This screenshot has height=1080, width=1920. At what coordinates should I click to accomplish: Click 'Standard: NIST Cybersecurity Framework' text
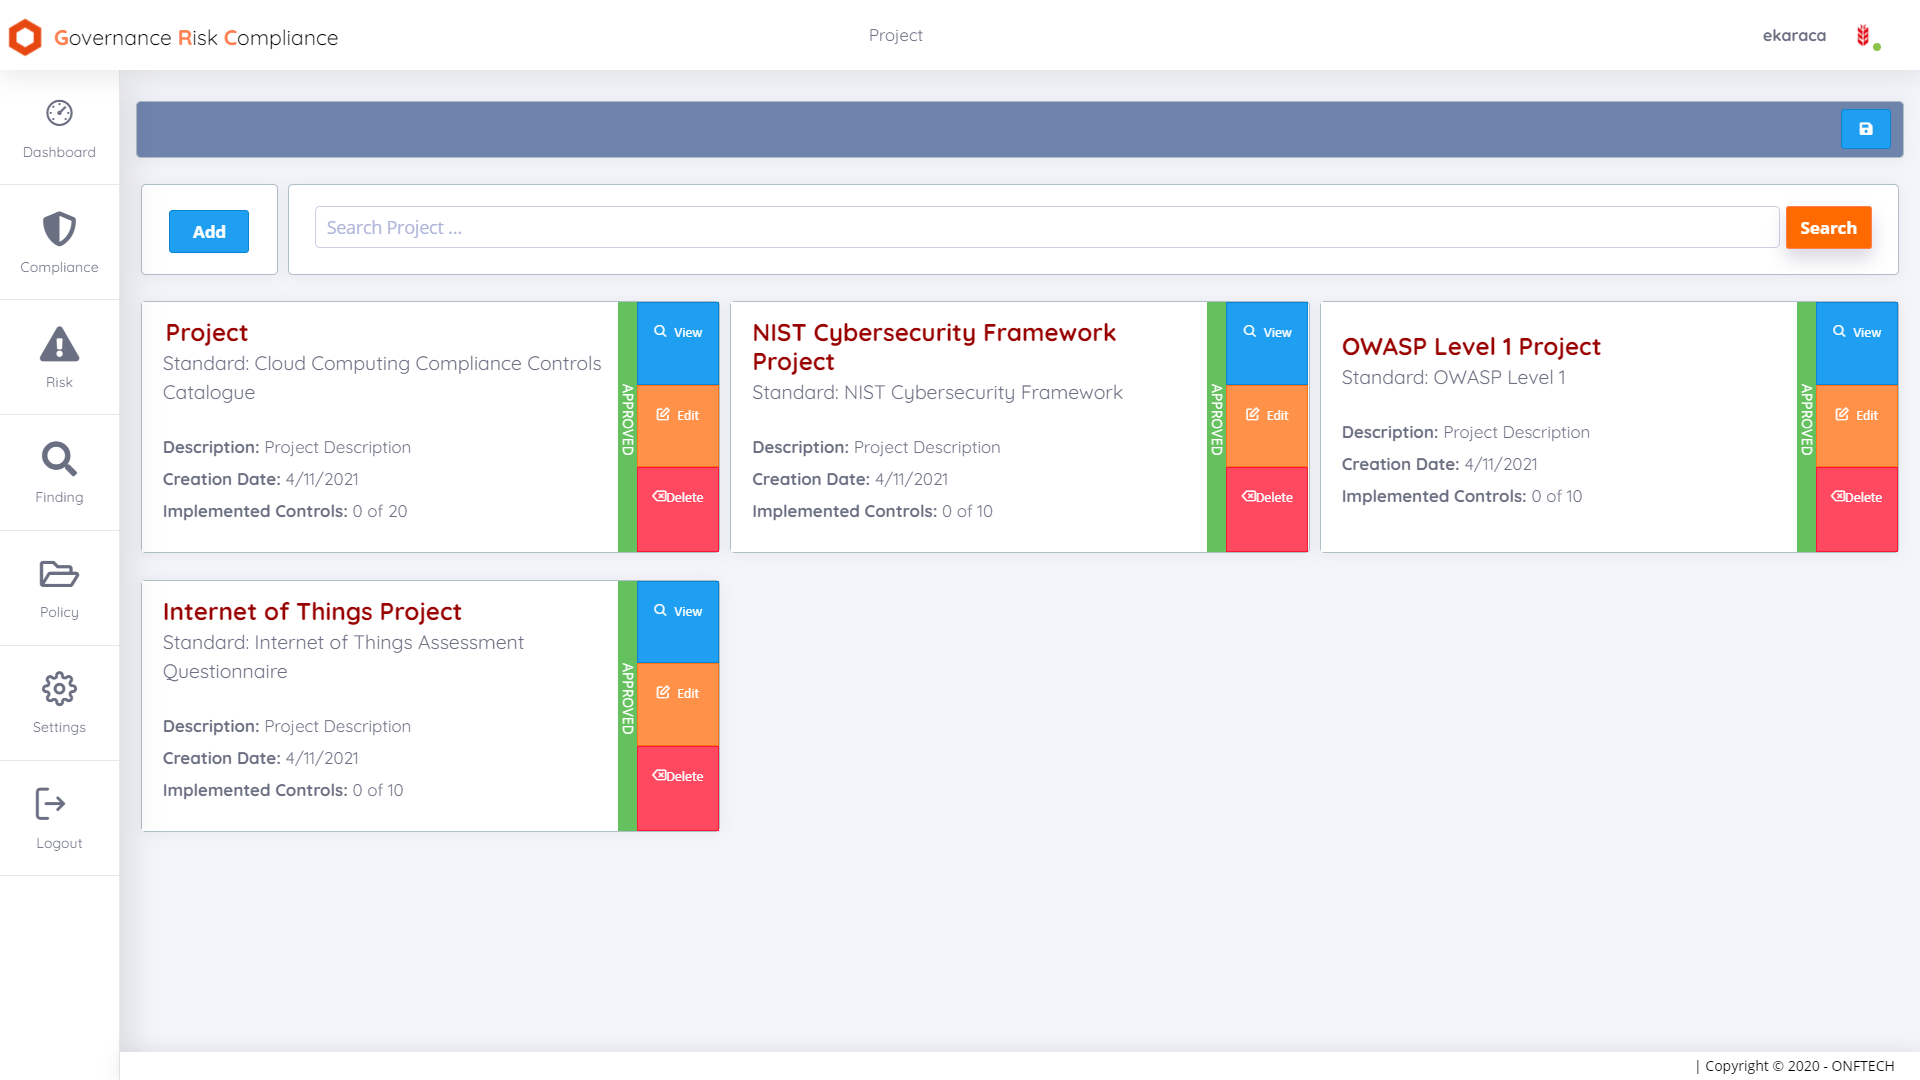(937, 393)
